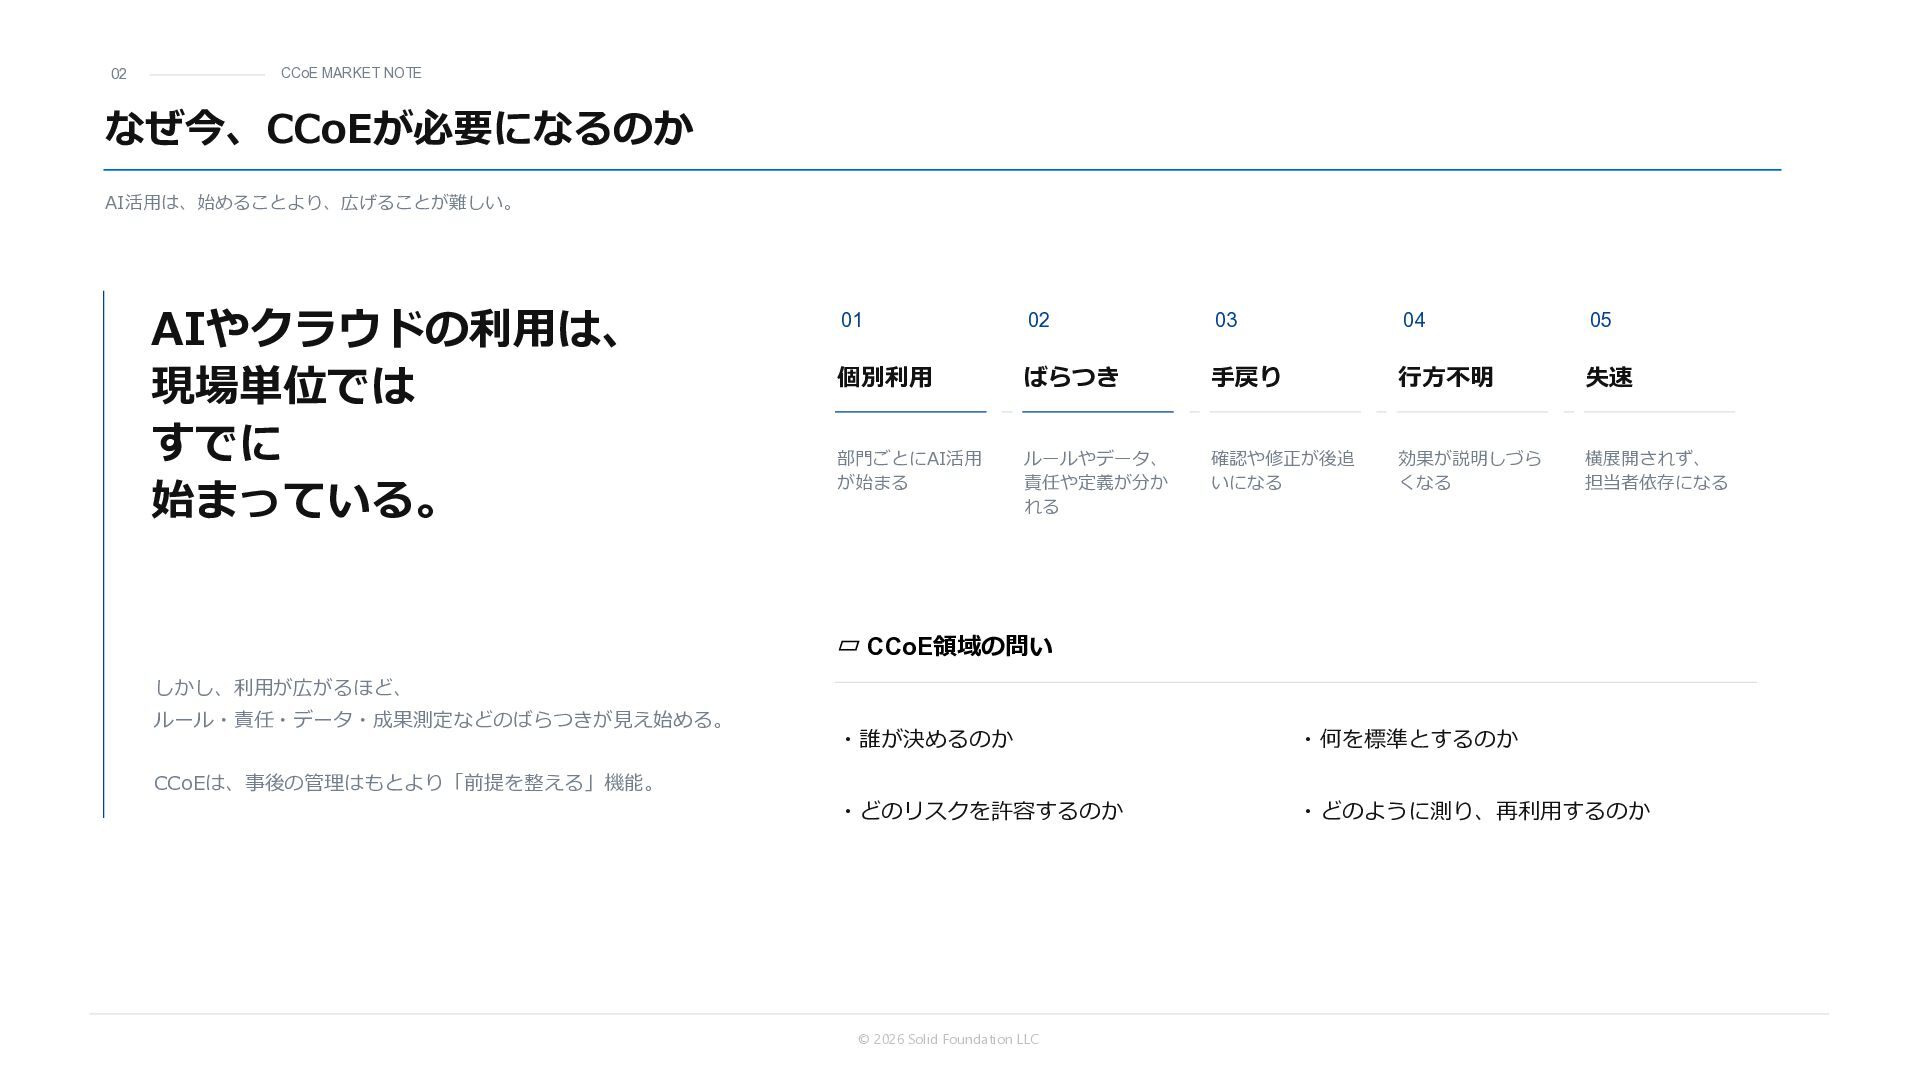
Task: Click step number 04 above 行方不明
Action: click(x=1414, y=320)
